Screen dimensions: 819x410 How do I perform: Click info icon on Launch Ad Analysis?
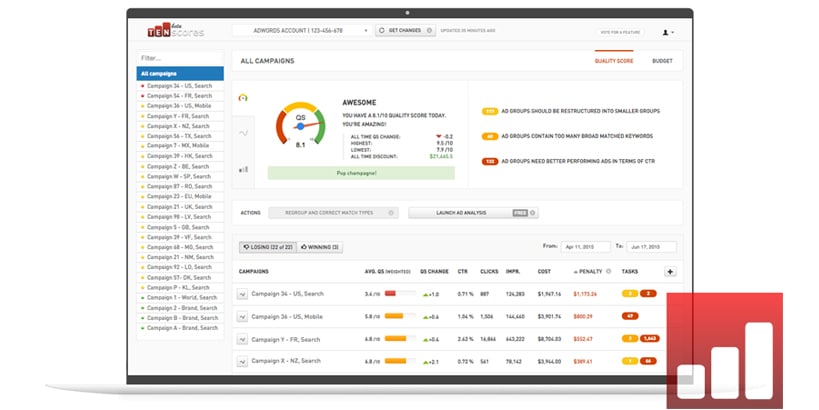pyautogui.click(x=533, y=213)
